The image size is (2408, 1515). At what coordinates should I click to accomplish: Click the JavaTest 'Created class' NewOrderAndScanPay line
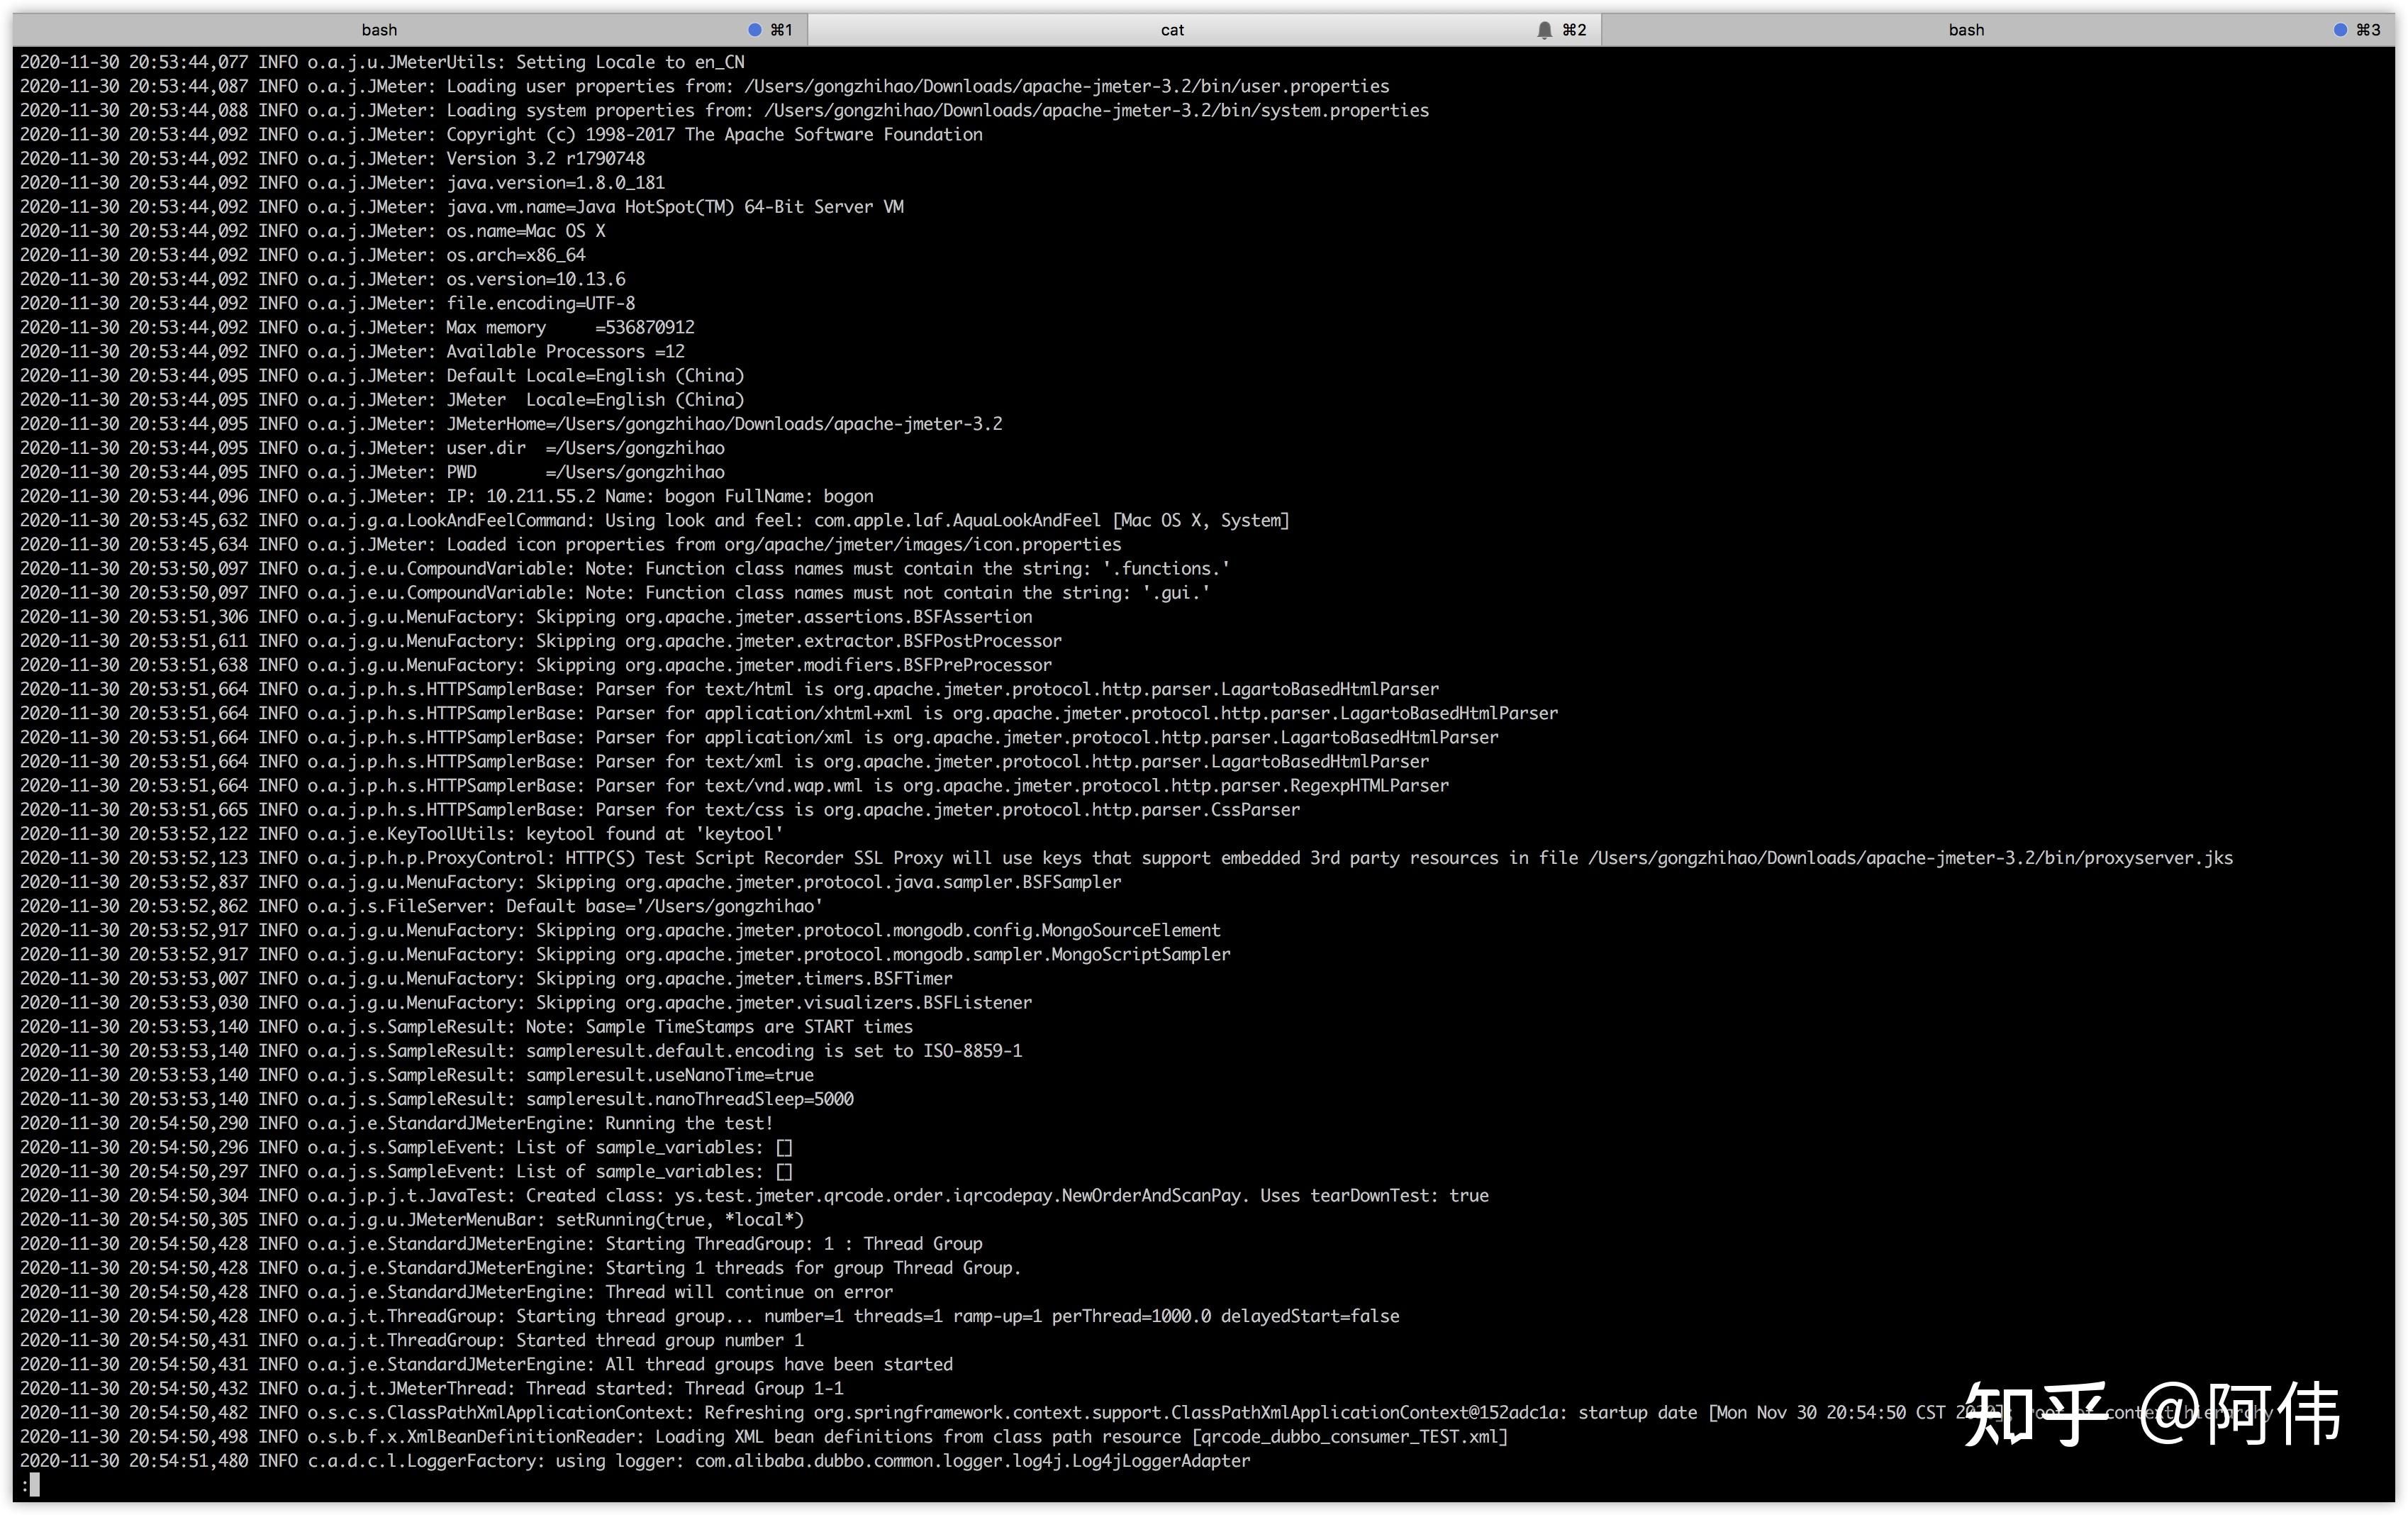[x=754, y=1196]
